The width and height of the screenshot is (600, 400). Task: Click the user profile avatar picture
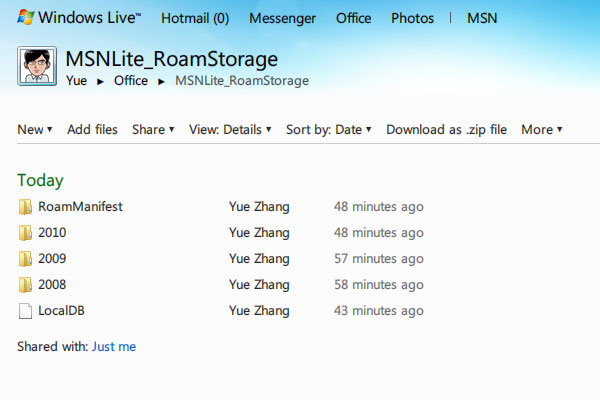(37, 67)
